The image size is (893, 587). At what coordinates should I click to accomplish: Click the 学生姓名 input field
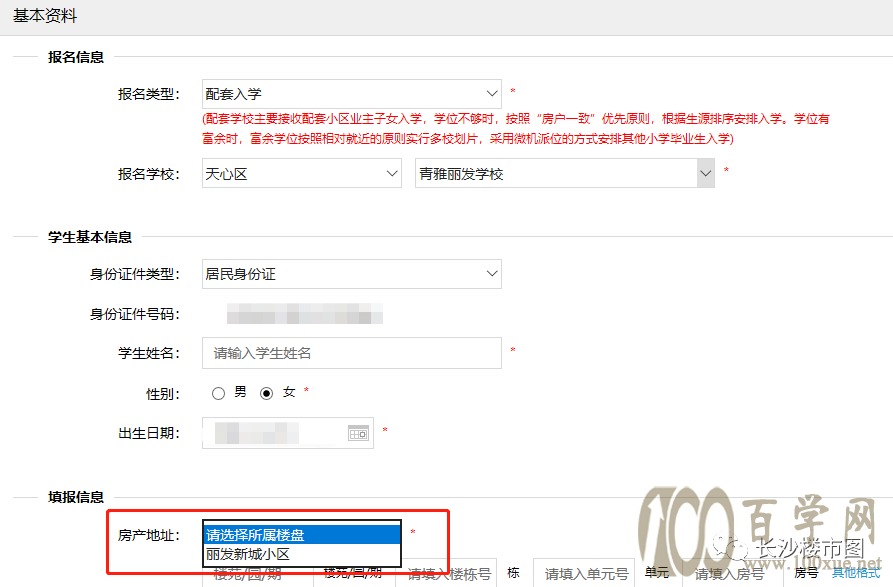(351, 353)
